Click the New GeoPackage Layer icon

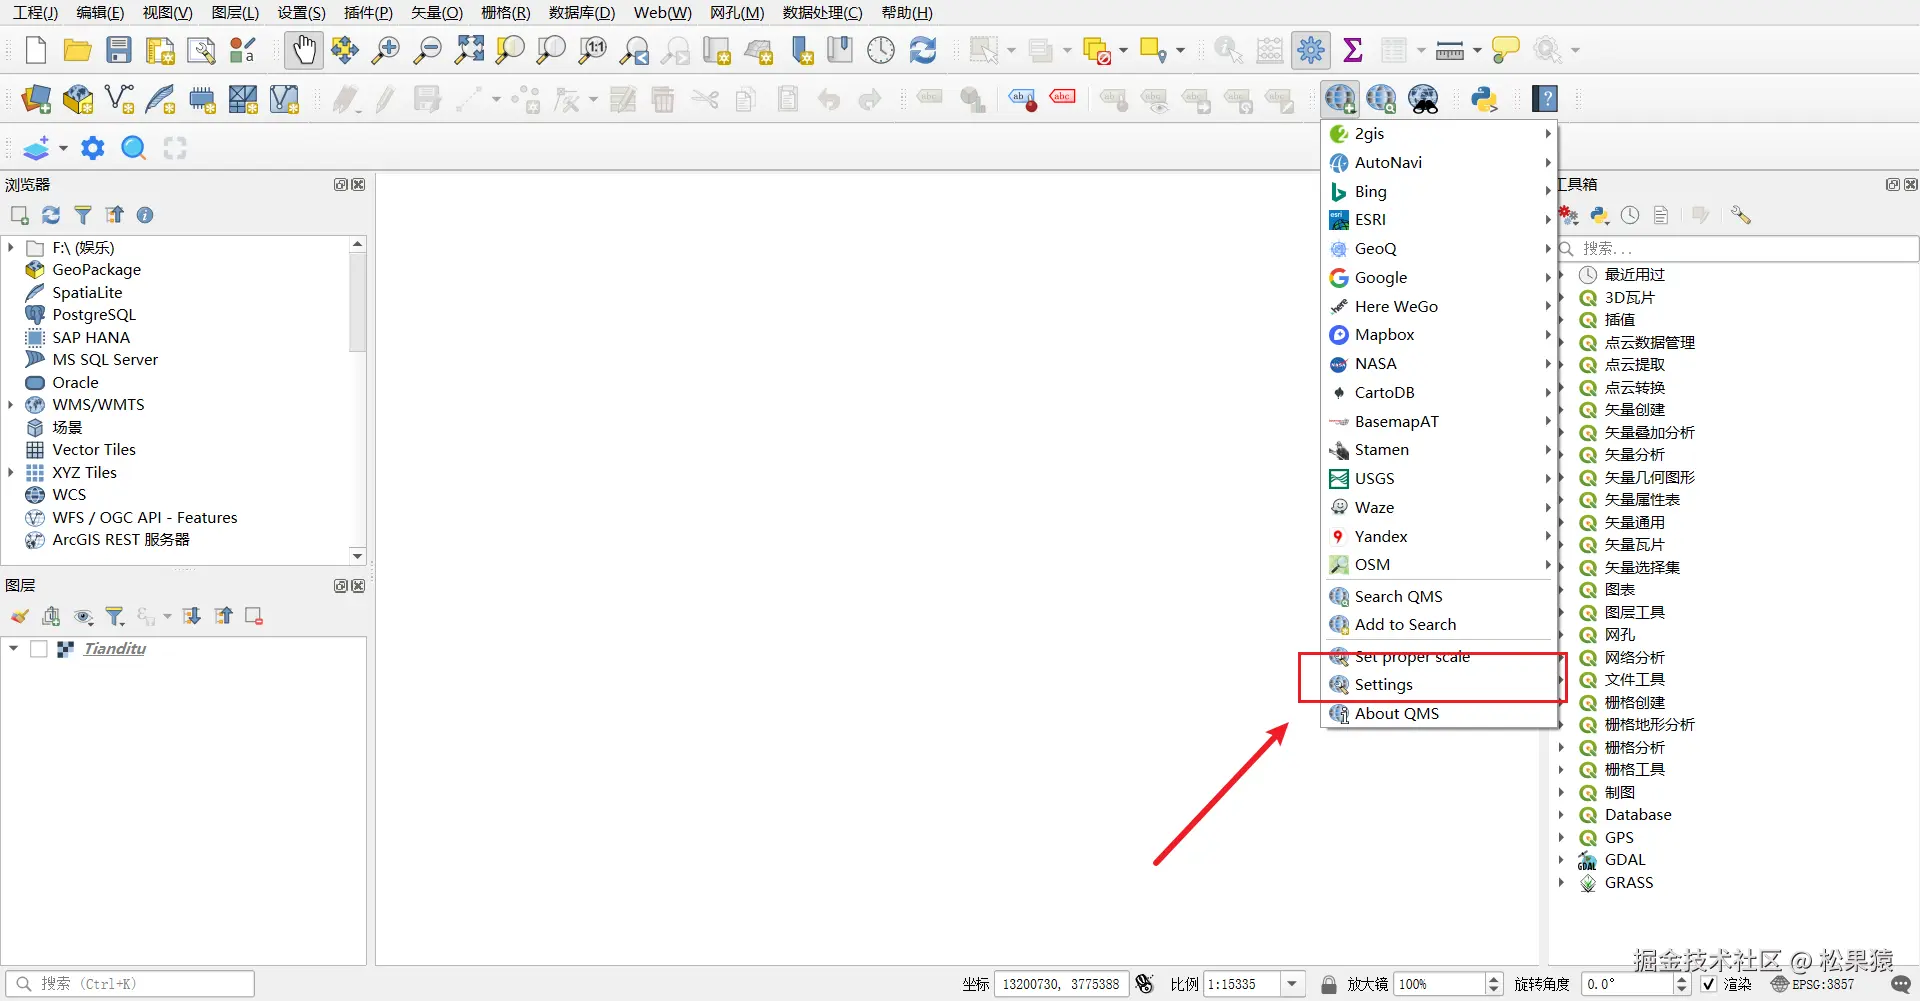[78, 99]
